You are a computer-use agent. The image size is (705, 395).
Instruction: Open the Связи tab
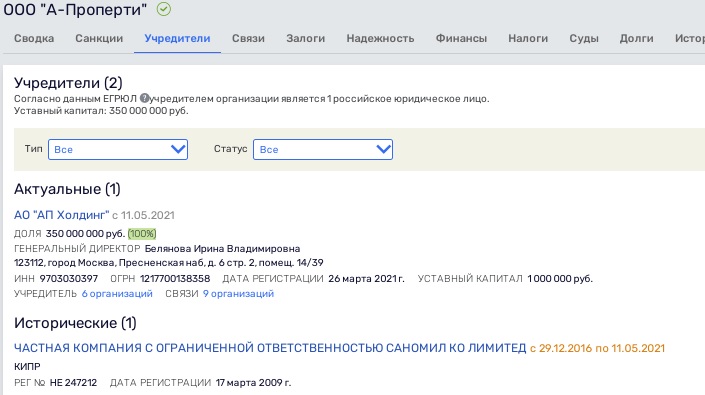point(248,39)
